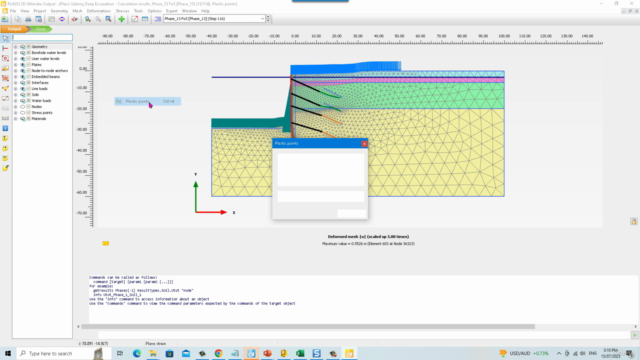640x360 pixels.
Task: Open Google Chrome from the taskbar
Action: point(218,353)
